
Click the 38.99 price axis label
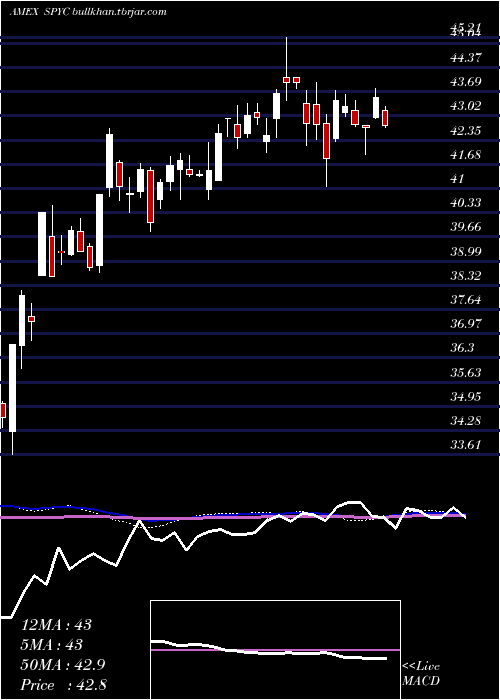tap(466, 251)
